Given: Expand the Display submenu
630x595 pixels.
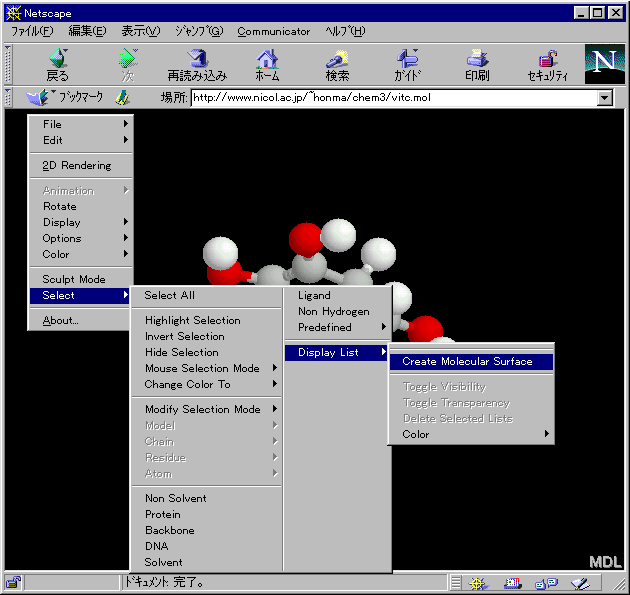Looking at the screenshot, I should [81, 222].
